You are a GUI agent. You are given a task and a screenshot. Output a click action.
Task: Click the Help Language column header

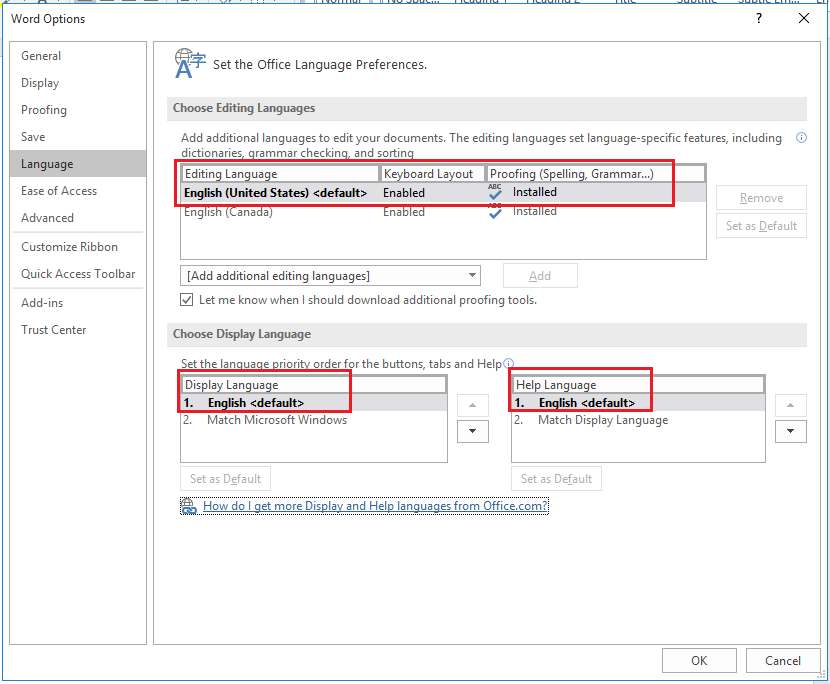(638, 385)
